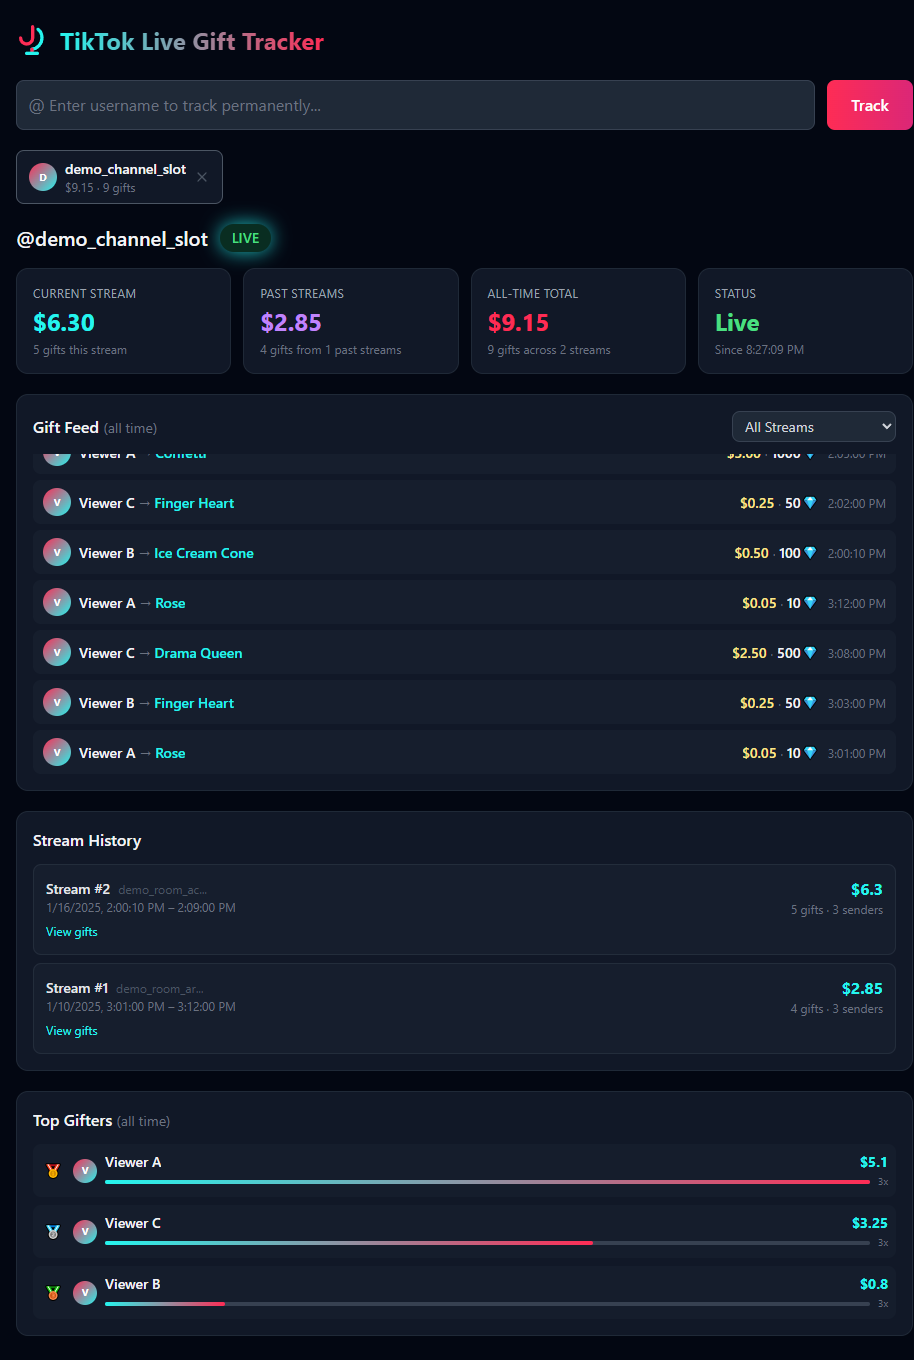Open the All Streams filter dropdown
Image resolution: width=914 pixels, height=1360 pixels.
click(814, 427)
